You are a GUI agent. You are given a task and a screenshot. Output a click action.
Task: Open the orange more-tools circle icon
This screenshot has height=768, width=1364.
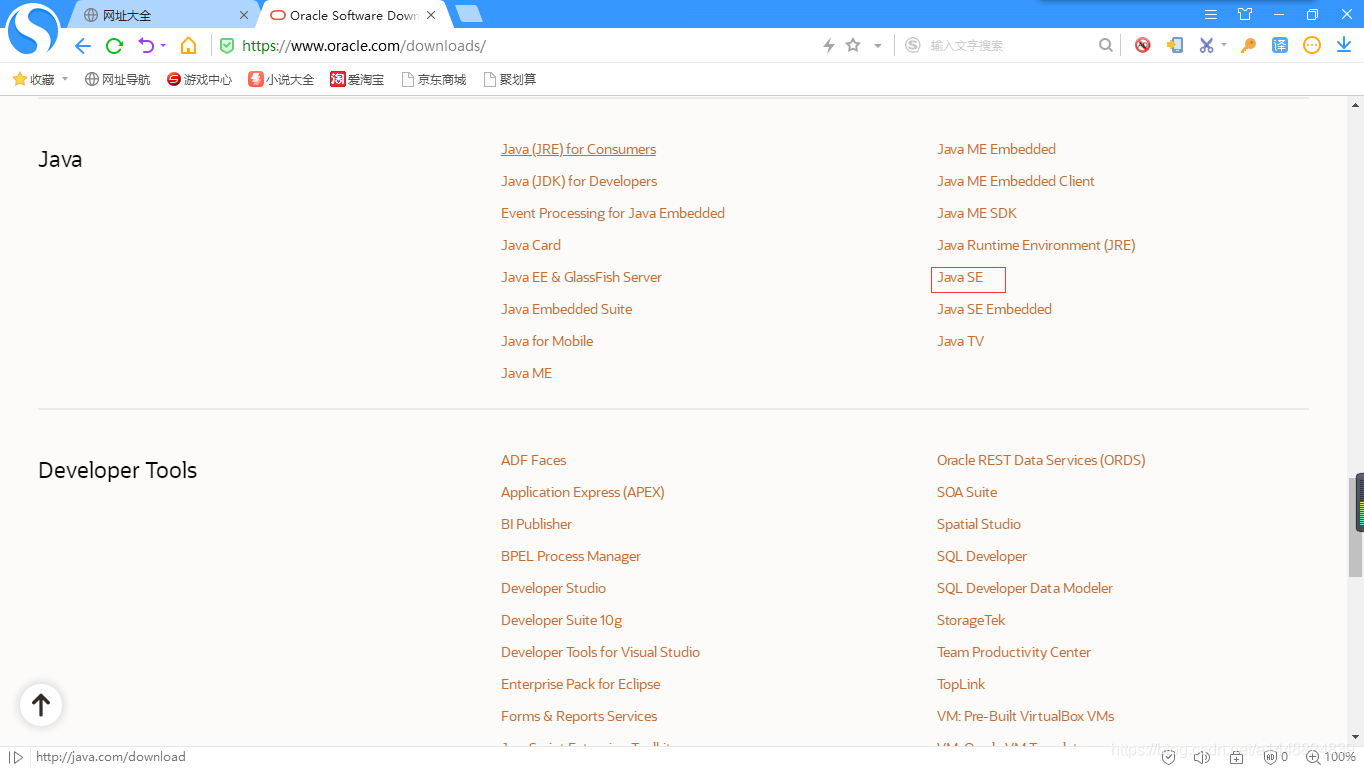click(x=1312, y=45)
